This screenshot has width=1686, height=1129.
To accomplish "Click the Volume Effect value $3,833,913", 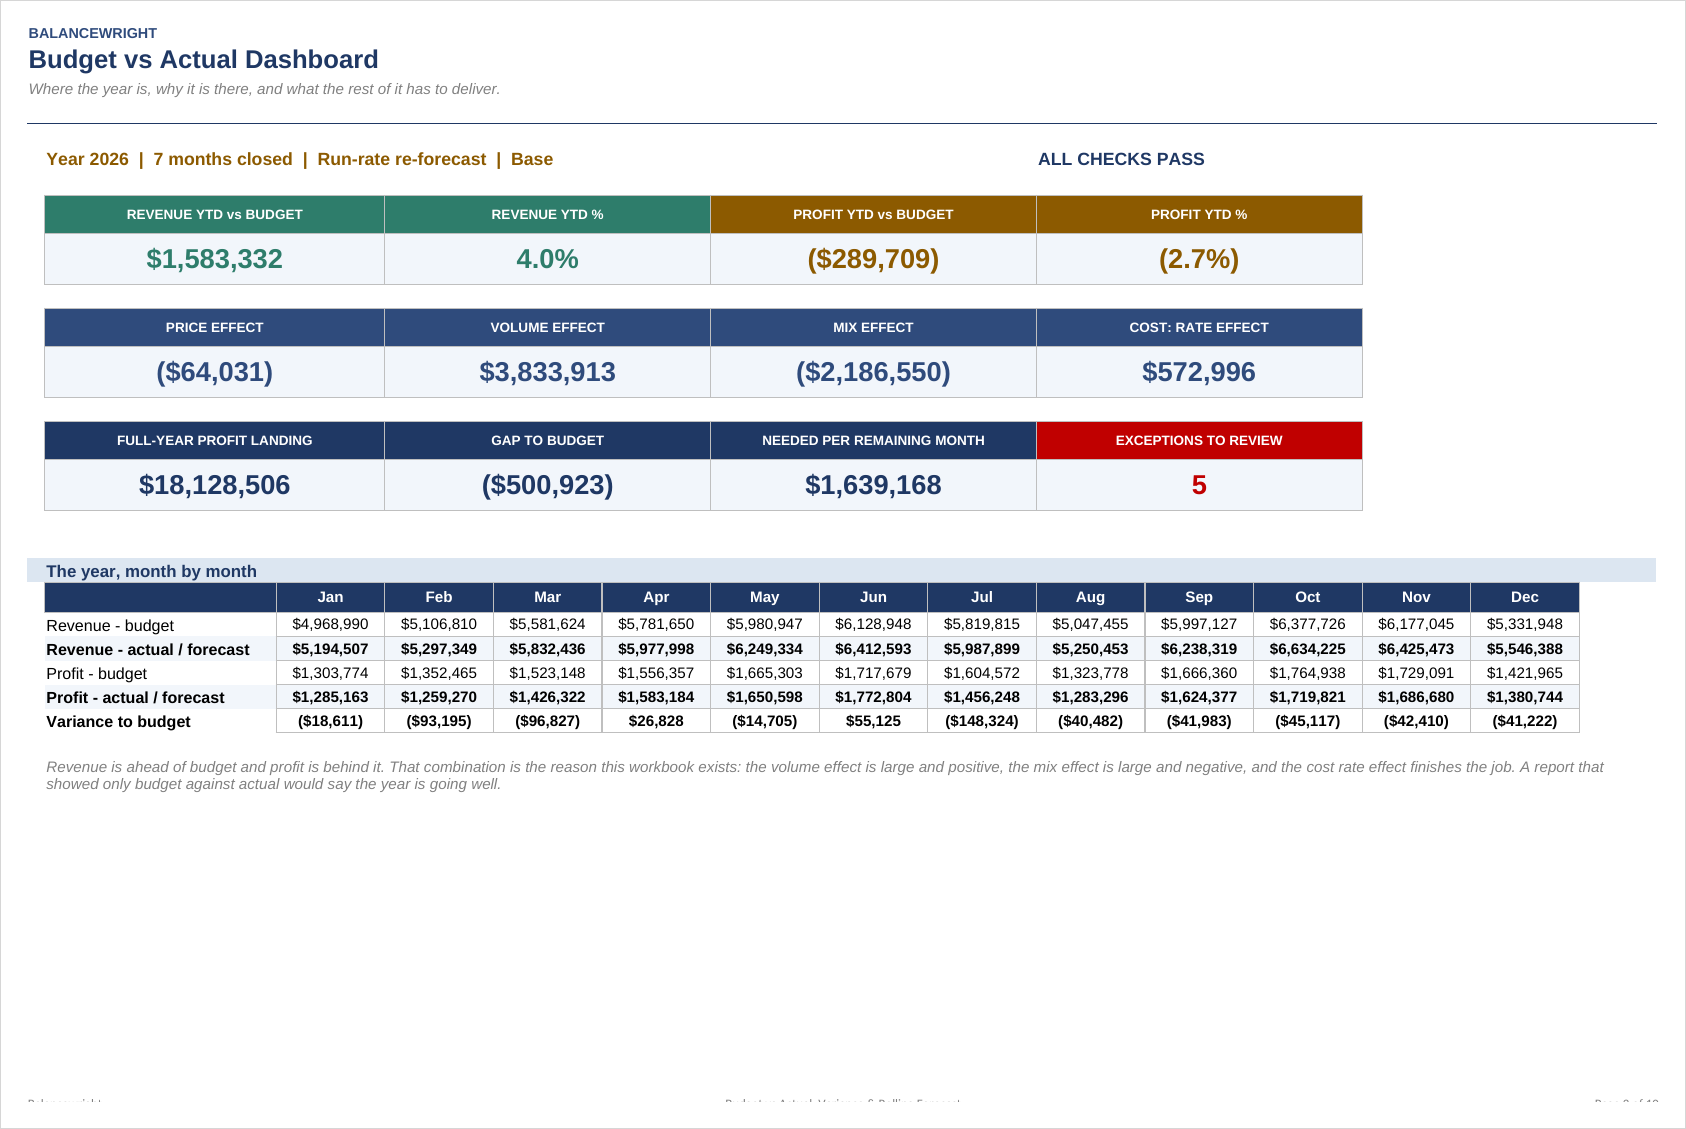I will tap(547, 372).
